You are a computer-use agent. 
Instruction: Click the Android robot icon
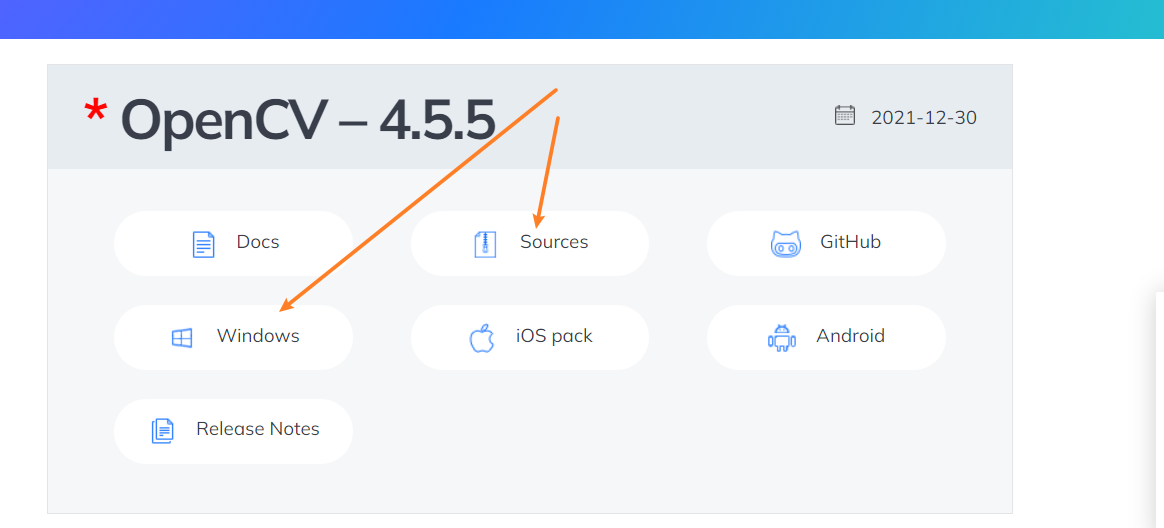(x=781, y=338)
